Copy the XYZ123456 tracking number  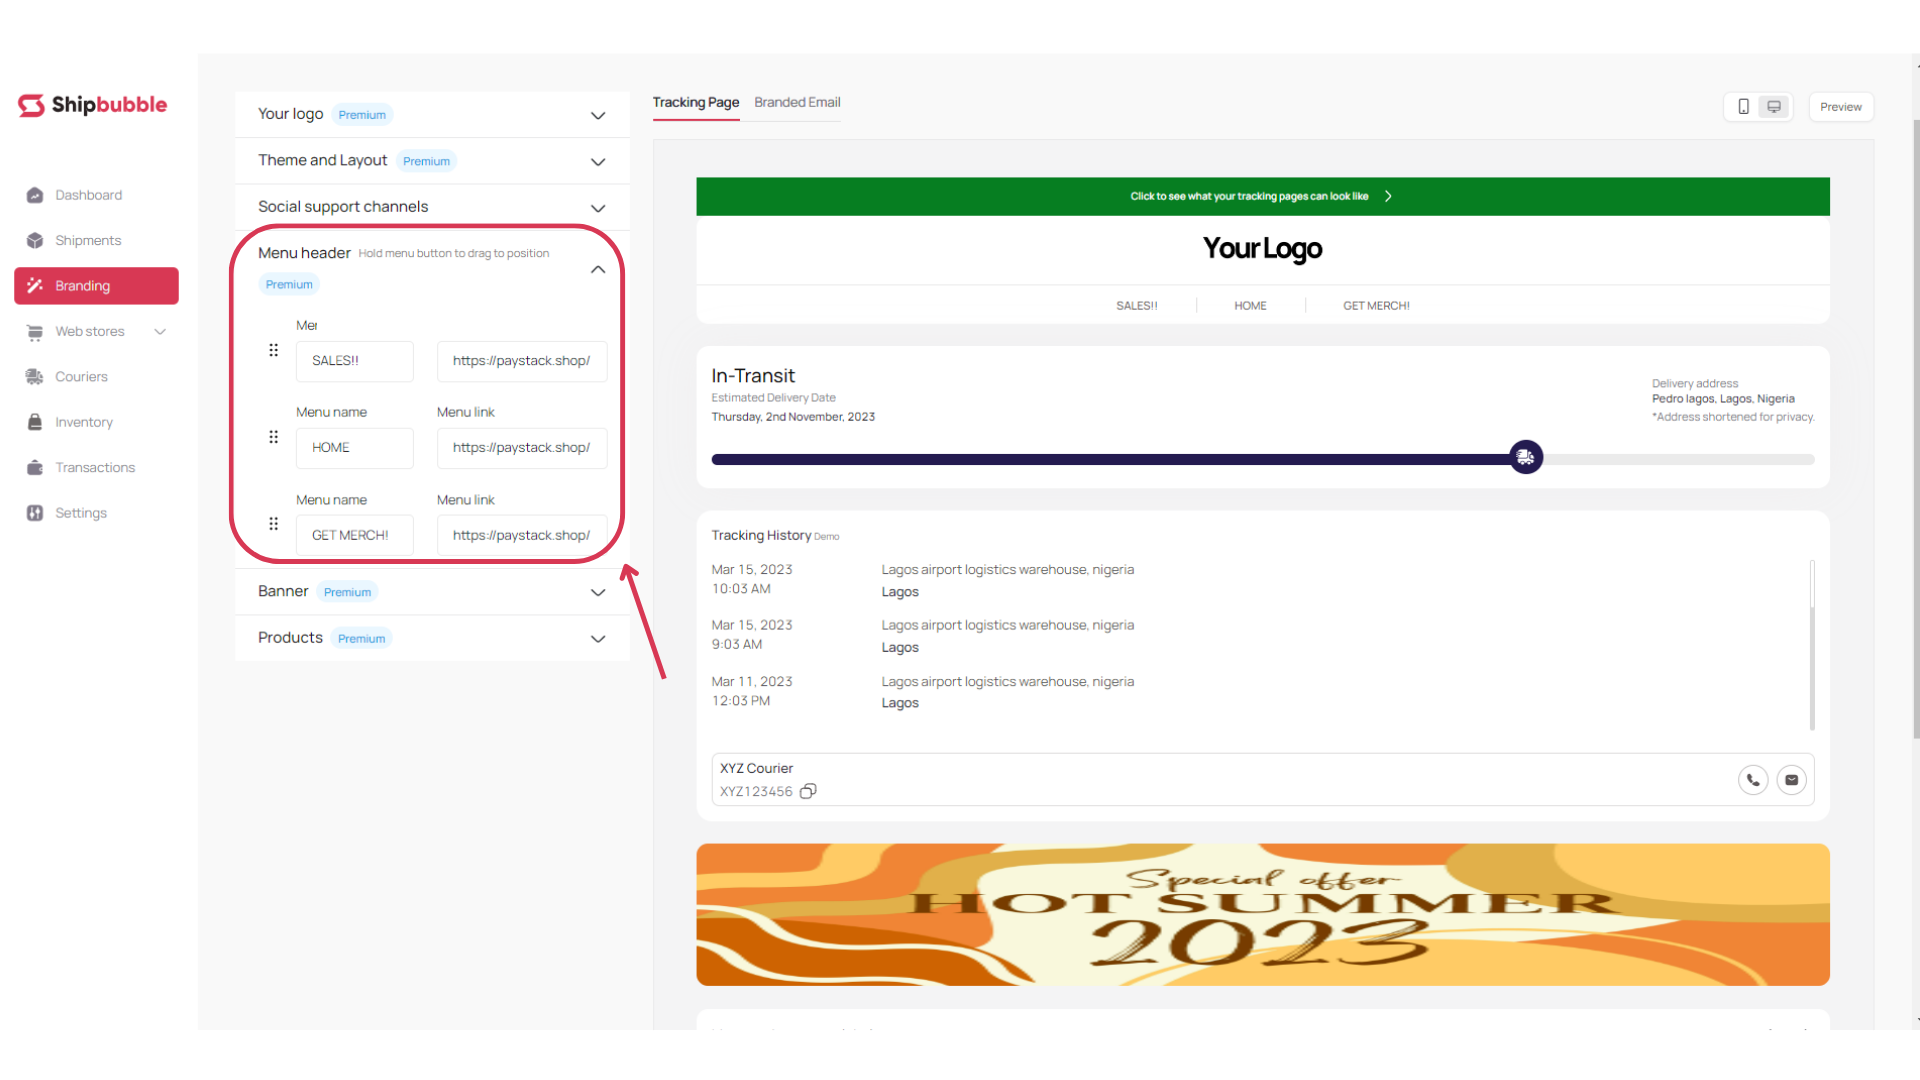(x=808, y=791)
